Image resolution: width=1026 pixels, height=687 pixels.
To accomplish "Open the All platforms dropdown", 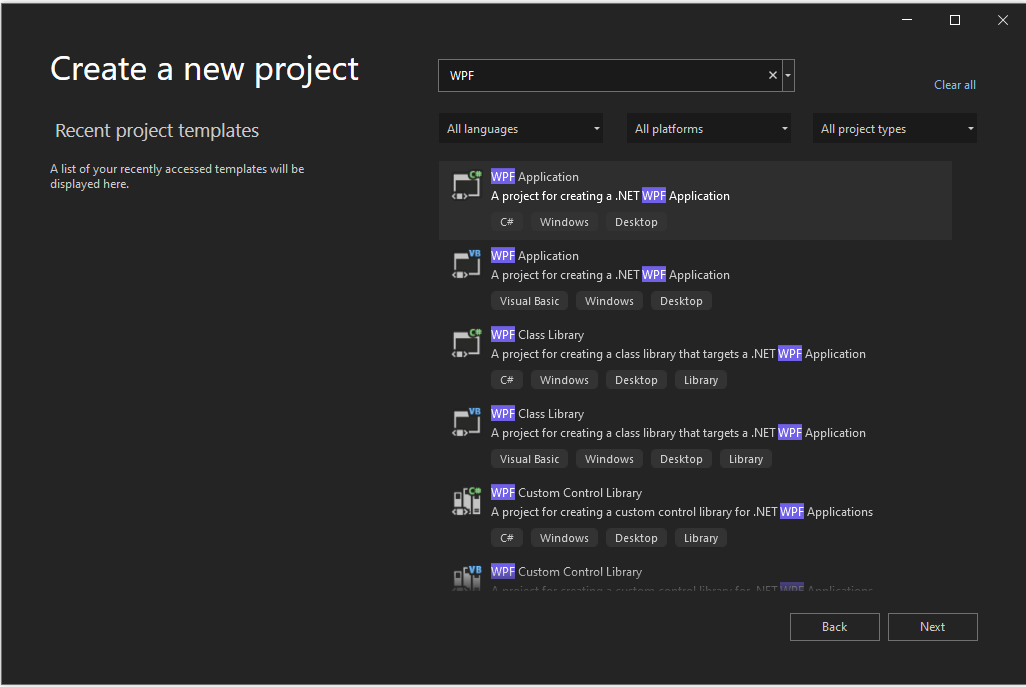I will (x=709, y=128).
